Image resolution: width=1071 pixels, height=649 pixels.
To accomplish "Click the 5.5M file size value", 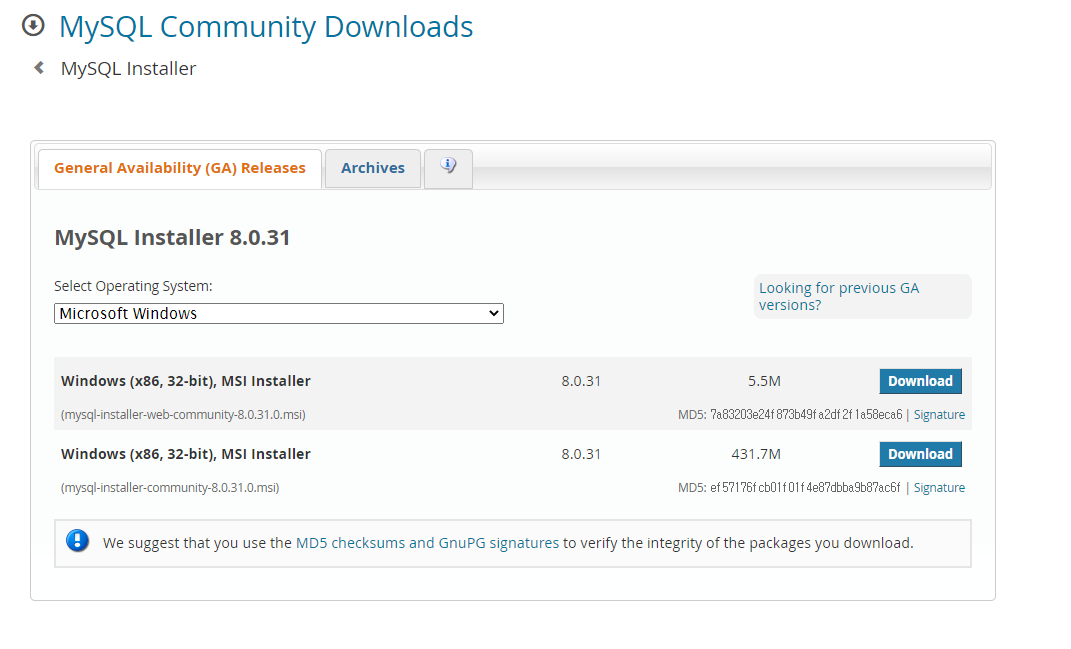I will pyautogui.click(x=764, y=381).
